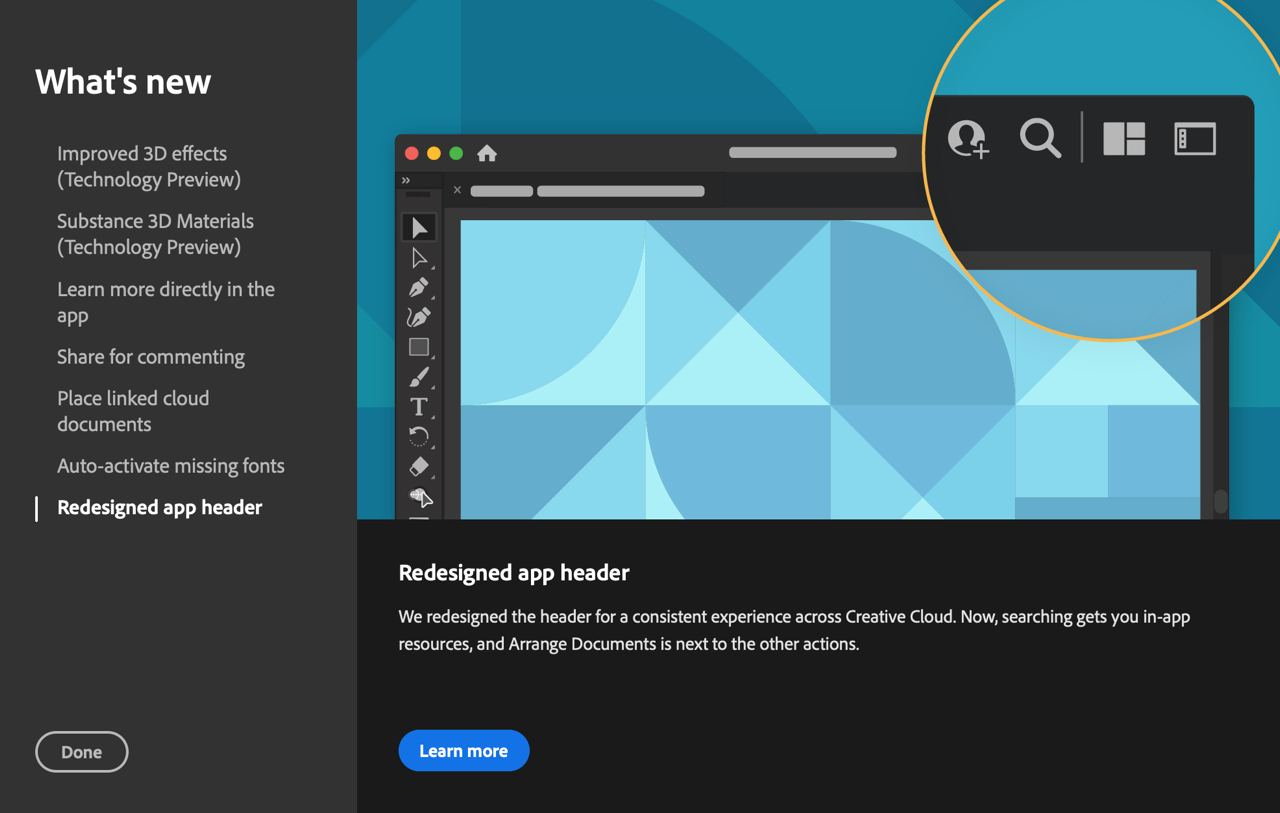This screenshot has width=1280, height=813.
Task: Click the Learn more button
Action: [x=463, y=751]
